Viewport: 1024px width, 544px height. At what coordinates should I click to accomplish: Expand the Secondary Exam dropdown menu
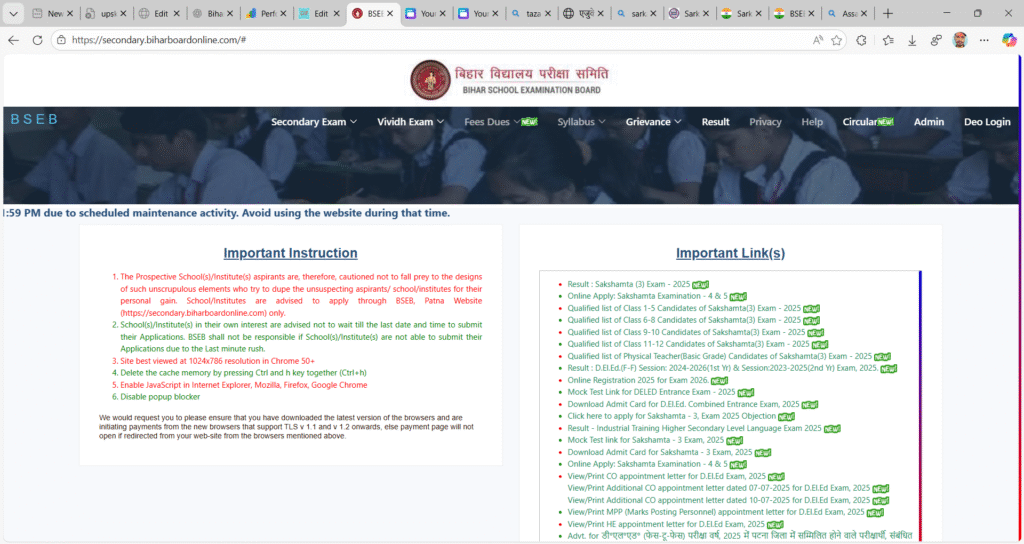pyautogui.click(x=313, y=122)
